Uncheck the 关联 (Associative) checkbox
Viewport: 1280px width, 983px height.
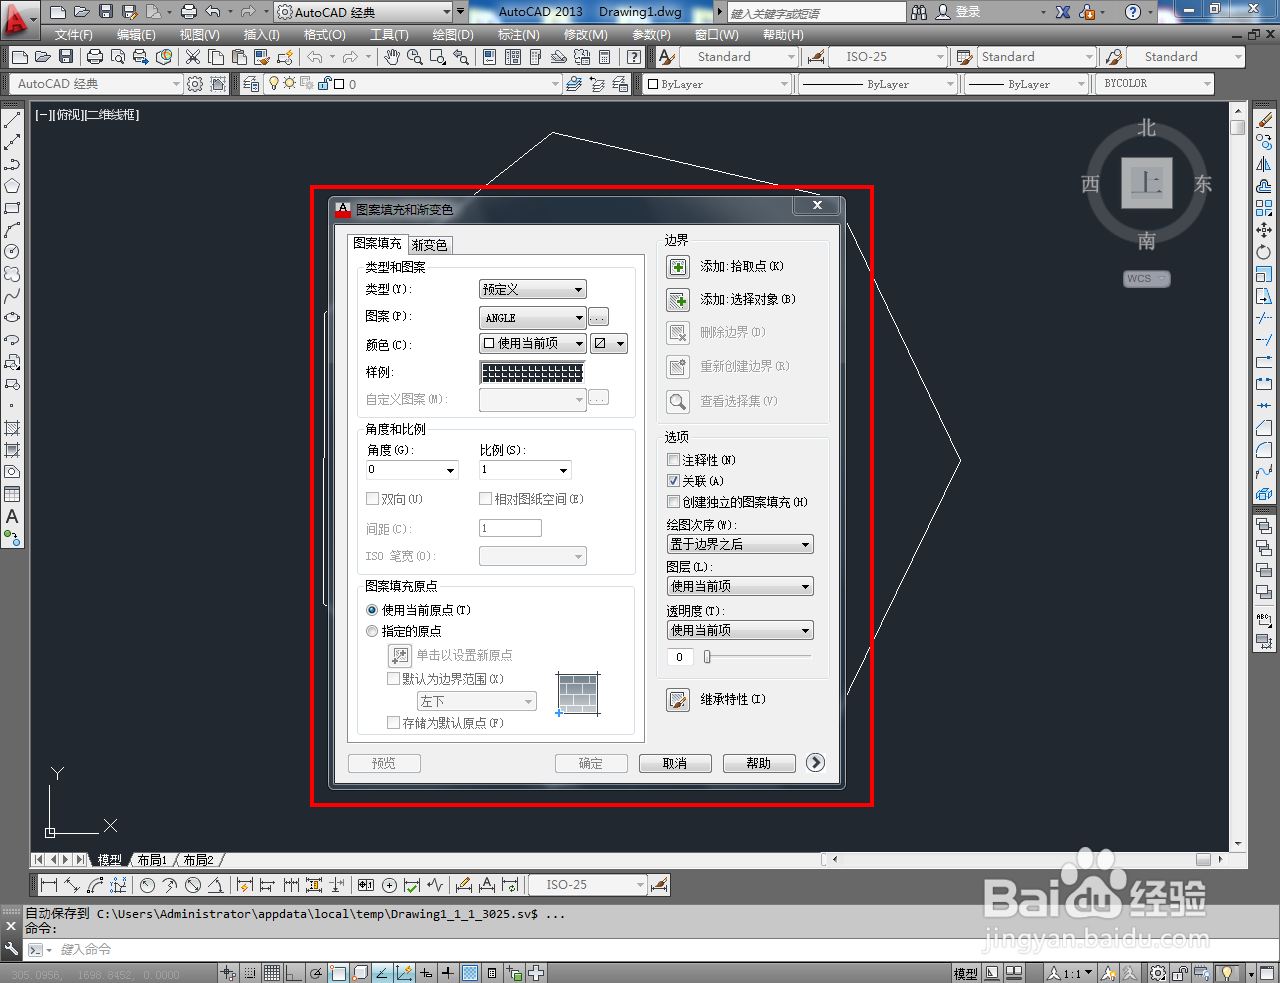tap(673, 481)
